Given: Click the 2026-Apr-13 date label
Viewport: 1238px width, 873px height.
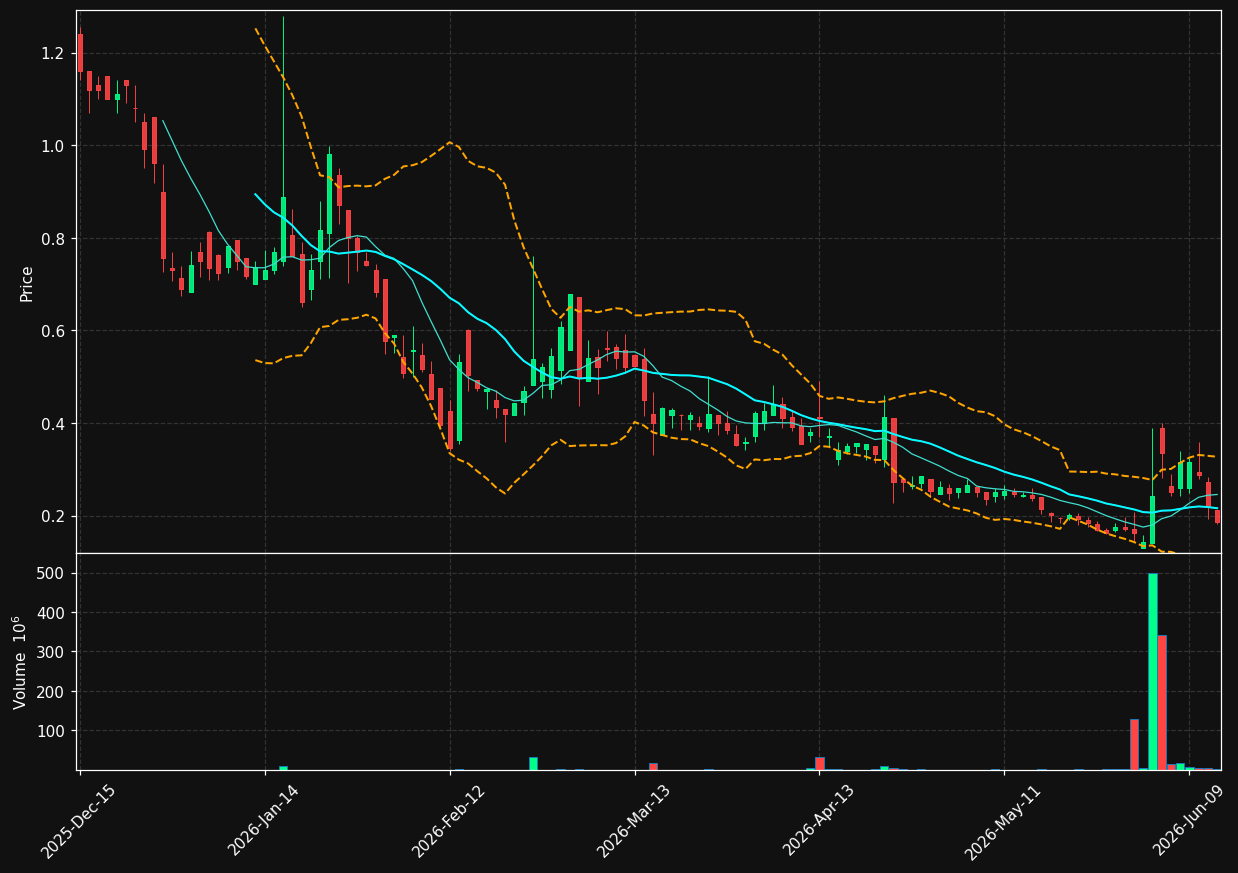Looking at the screenshot, I should (x=819, y=821).
